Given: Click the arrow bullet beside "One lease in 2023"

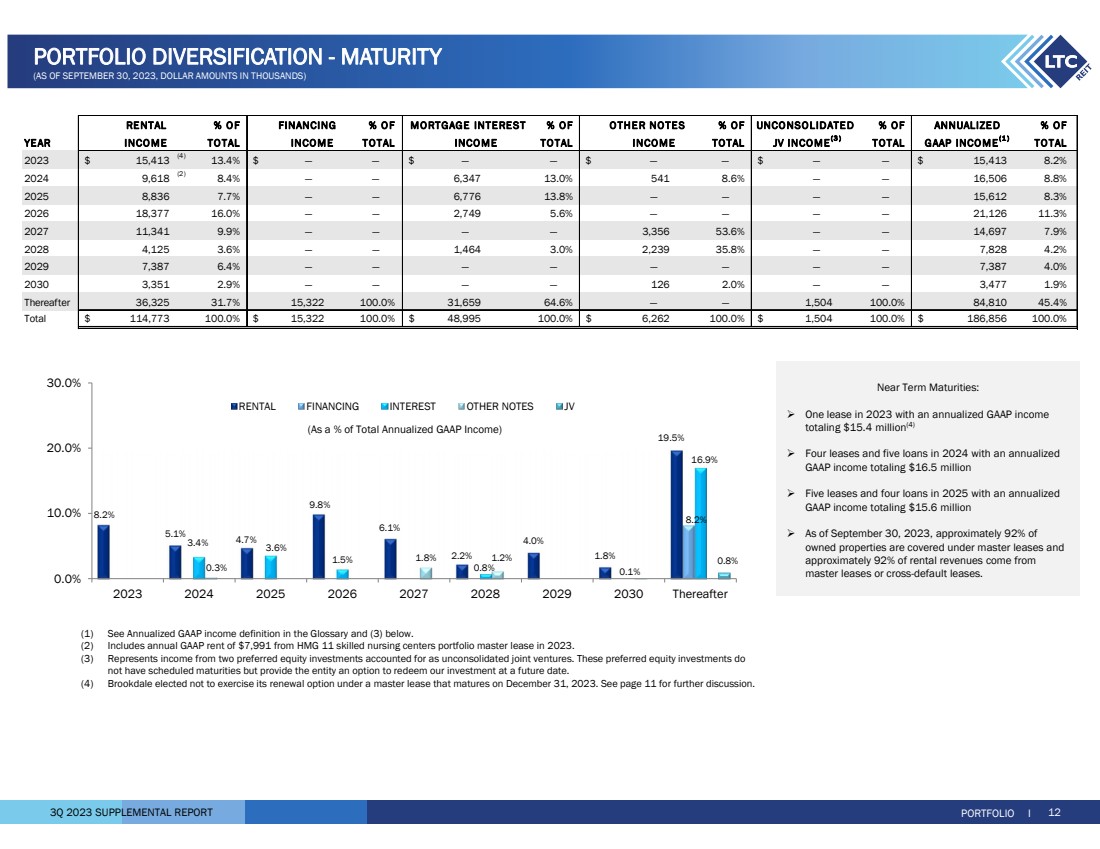Looking at the screenshot, I should (x=792, y=414).
